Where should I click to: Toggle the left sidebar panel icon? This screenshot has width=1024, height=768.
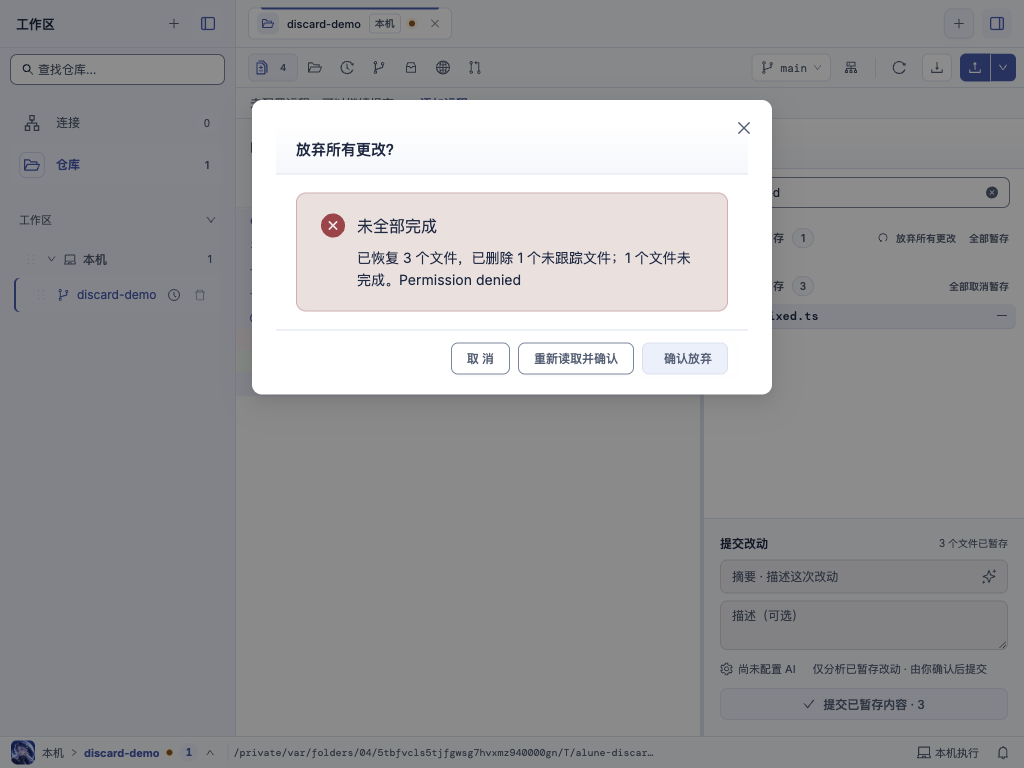click(x=208, y=24)
